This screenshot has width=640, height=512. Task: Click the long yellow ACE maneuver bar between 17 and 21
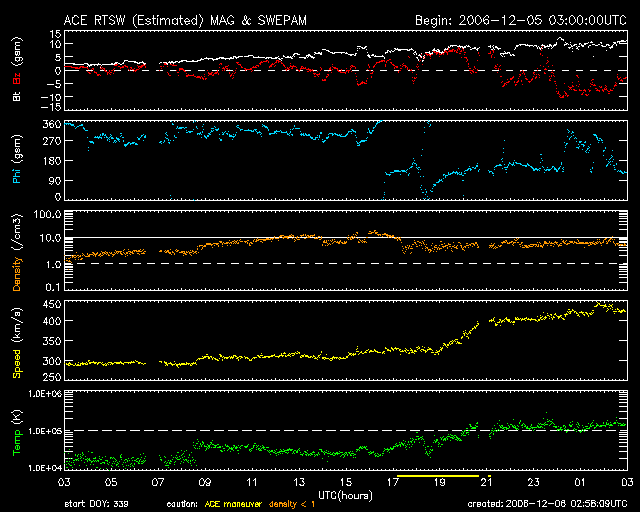(438, 476)
